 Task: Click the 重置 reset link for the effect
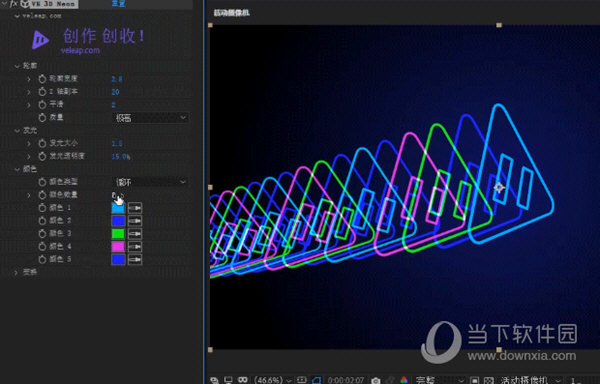point(118,4)
